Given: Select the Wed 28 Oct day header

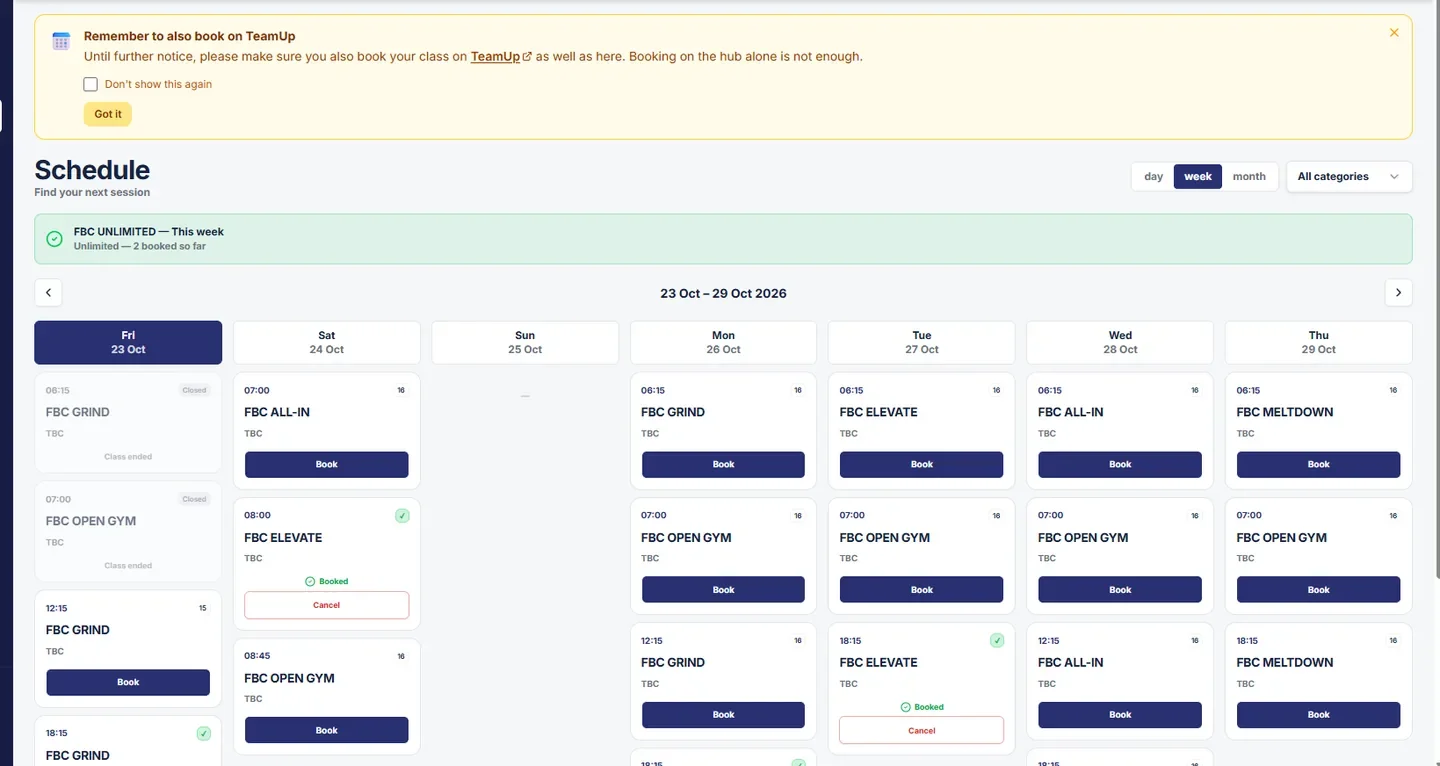Looking at the screenshot, I should [1120, 342].
